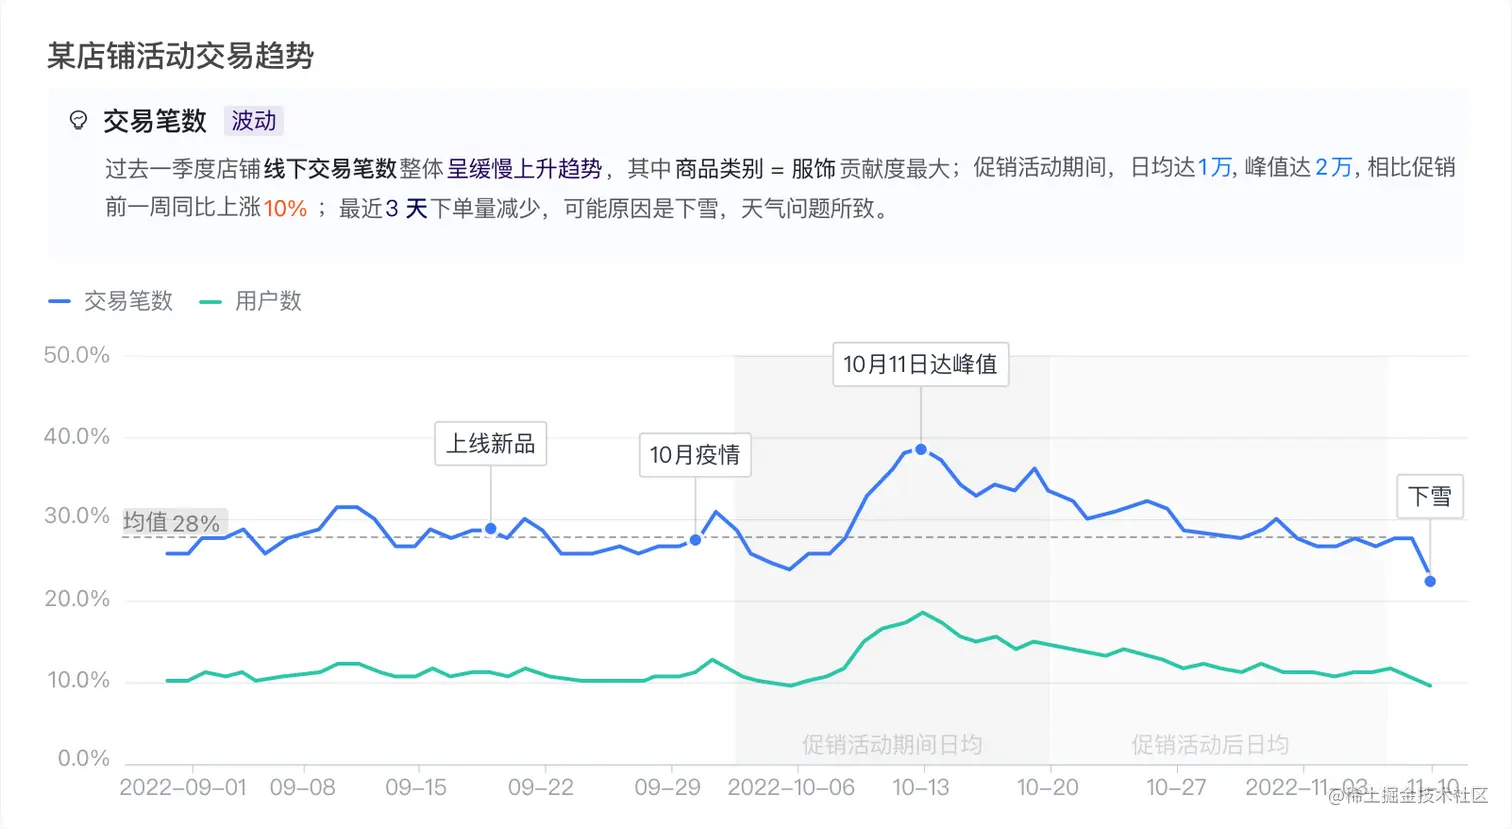Click the 上线新品 data point dot
The image size is (1512, 829).
(490, 529)
